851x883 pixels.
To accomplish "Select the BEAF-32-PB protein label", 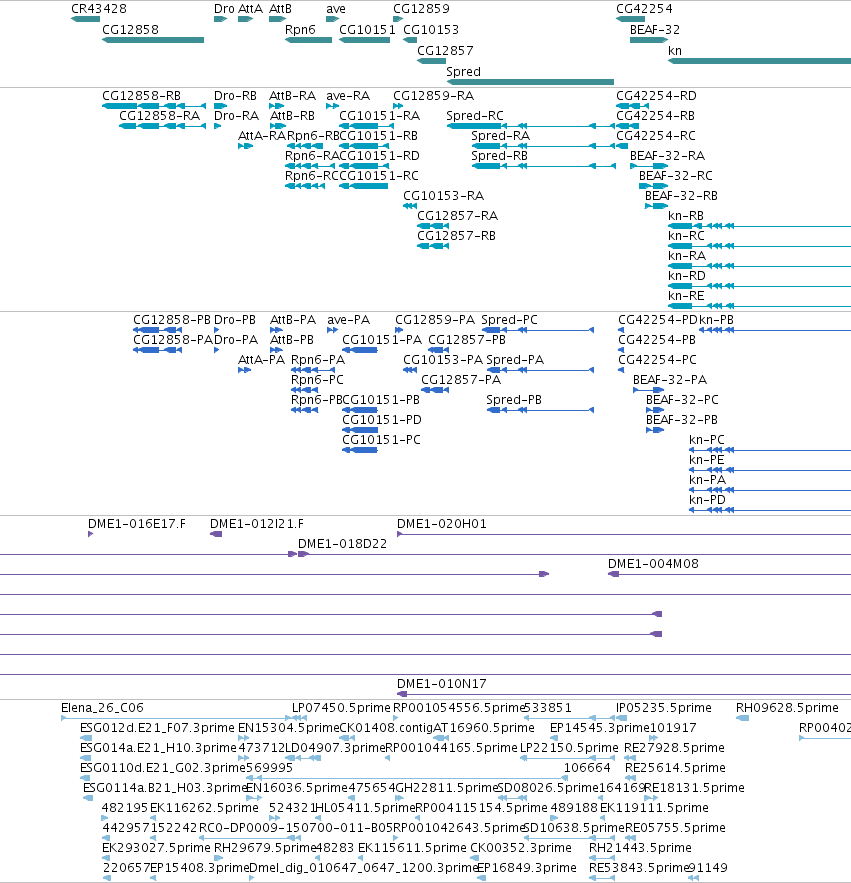I will pyautogui.click(x=681, y=420).
